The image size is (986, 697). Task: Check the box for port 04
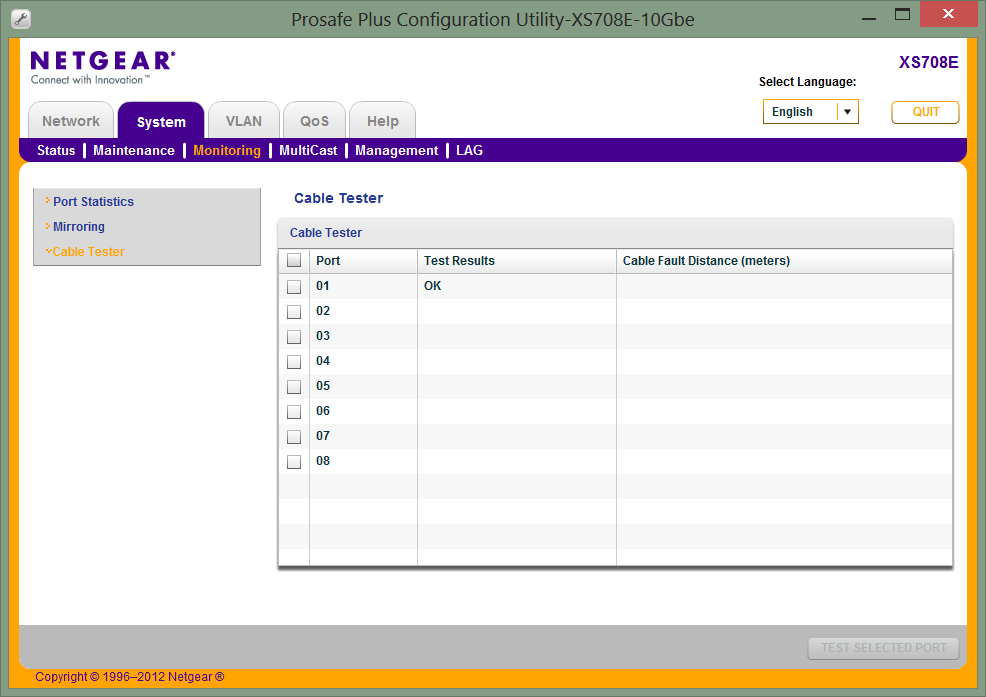[x=294, y=362]
